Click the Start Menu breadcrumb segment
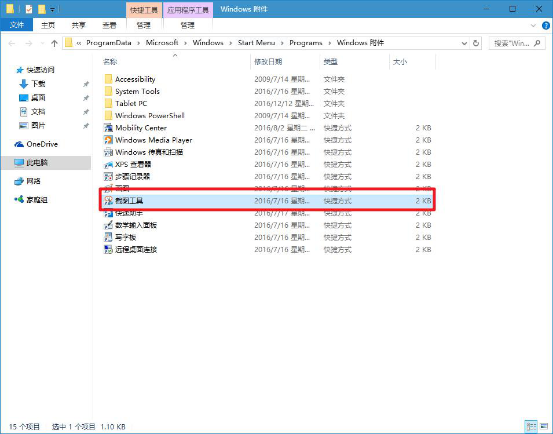The image size is (553, 434). coord(256,43)
